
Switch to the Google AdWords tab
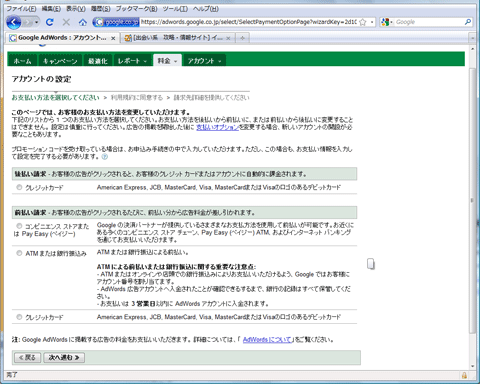[x=62, y=38]
